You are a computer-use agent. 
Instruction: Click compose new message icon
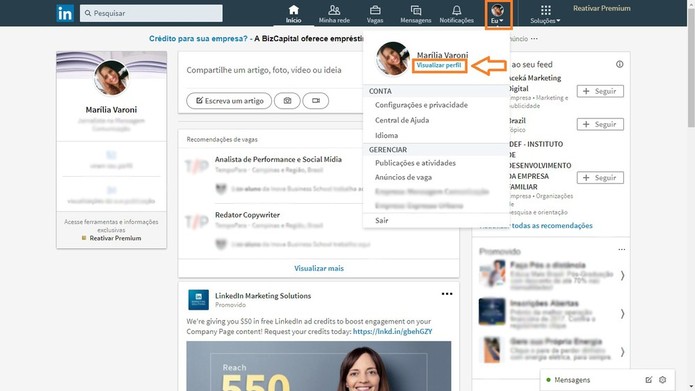tap(648, 380)
